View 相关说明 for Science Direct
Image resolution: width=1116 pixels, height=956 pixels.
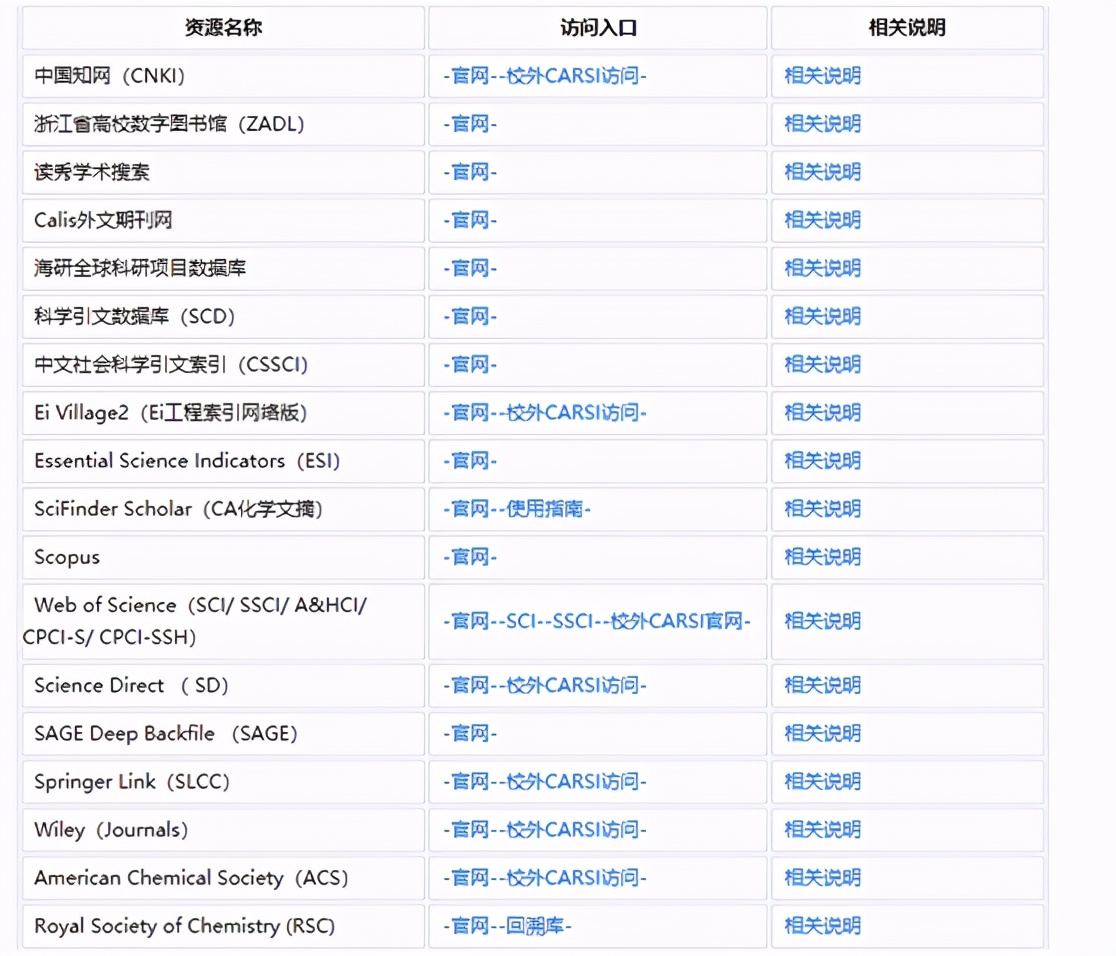823,686
